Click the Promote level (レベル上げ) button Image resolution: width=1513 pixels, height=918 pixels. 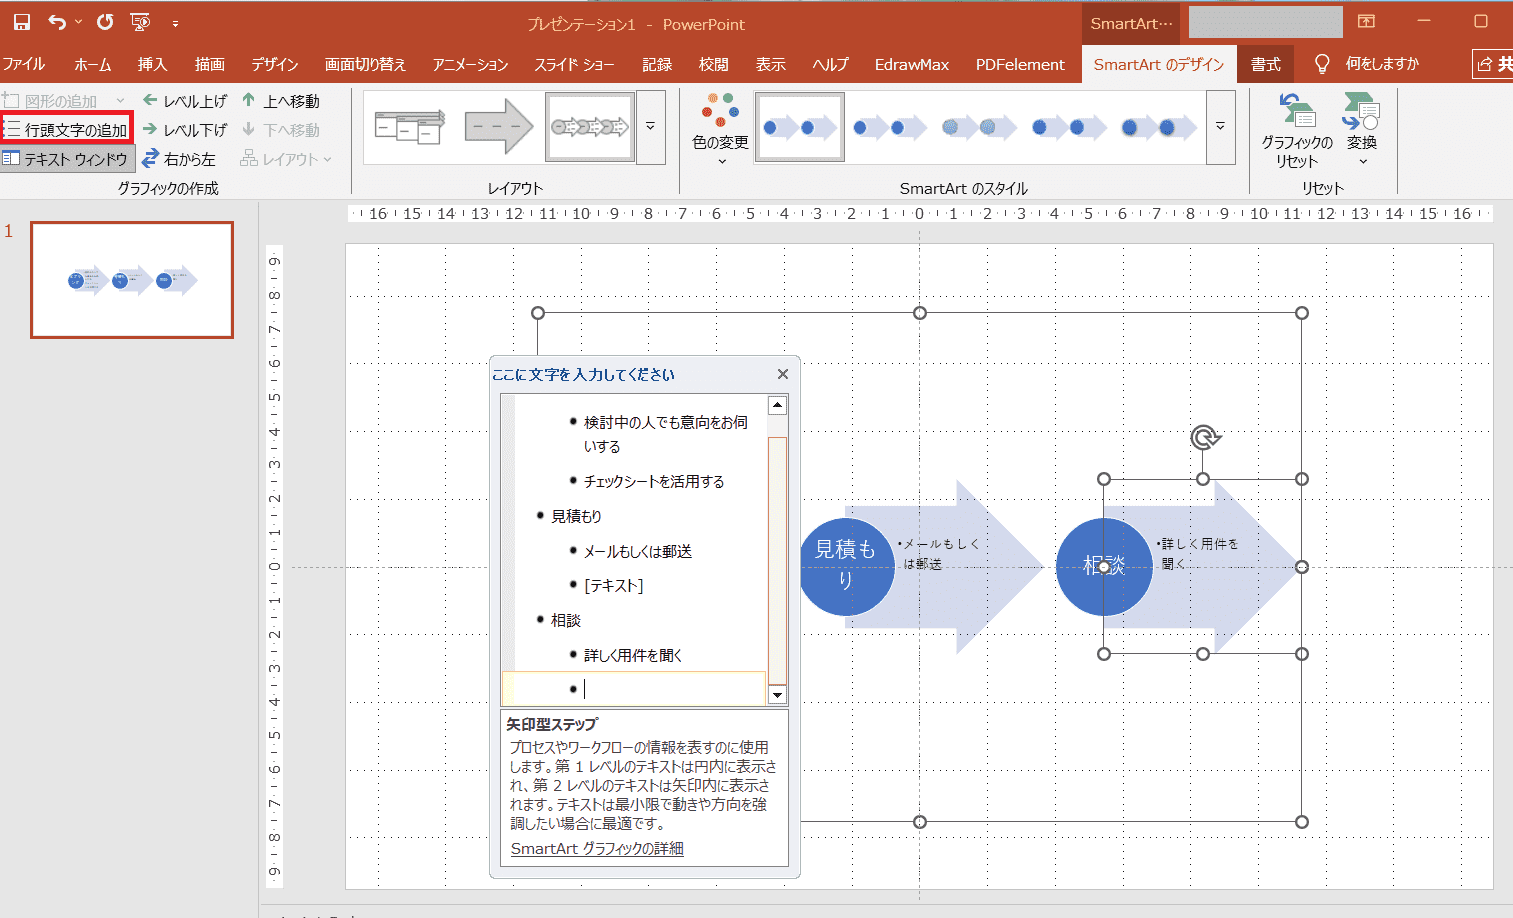coord(185,101)
